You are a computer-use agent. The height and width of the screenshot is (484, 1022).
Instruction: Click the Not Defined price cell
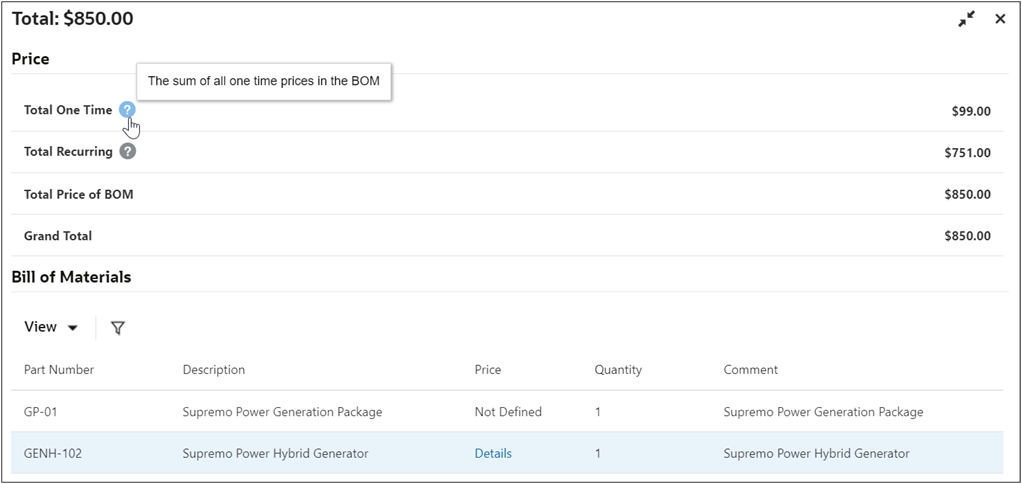click(508, 412)
